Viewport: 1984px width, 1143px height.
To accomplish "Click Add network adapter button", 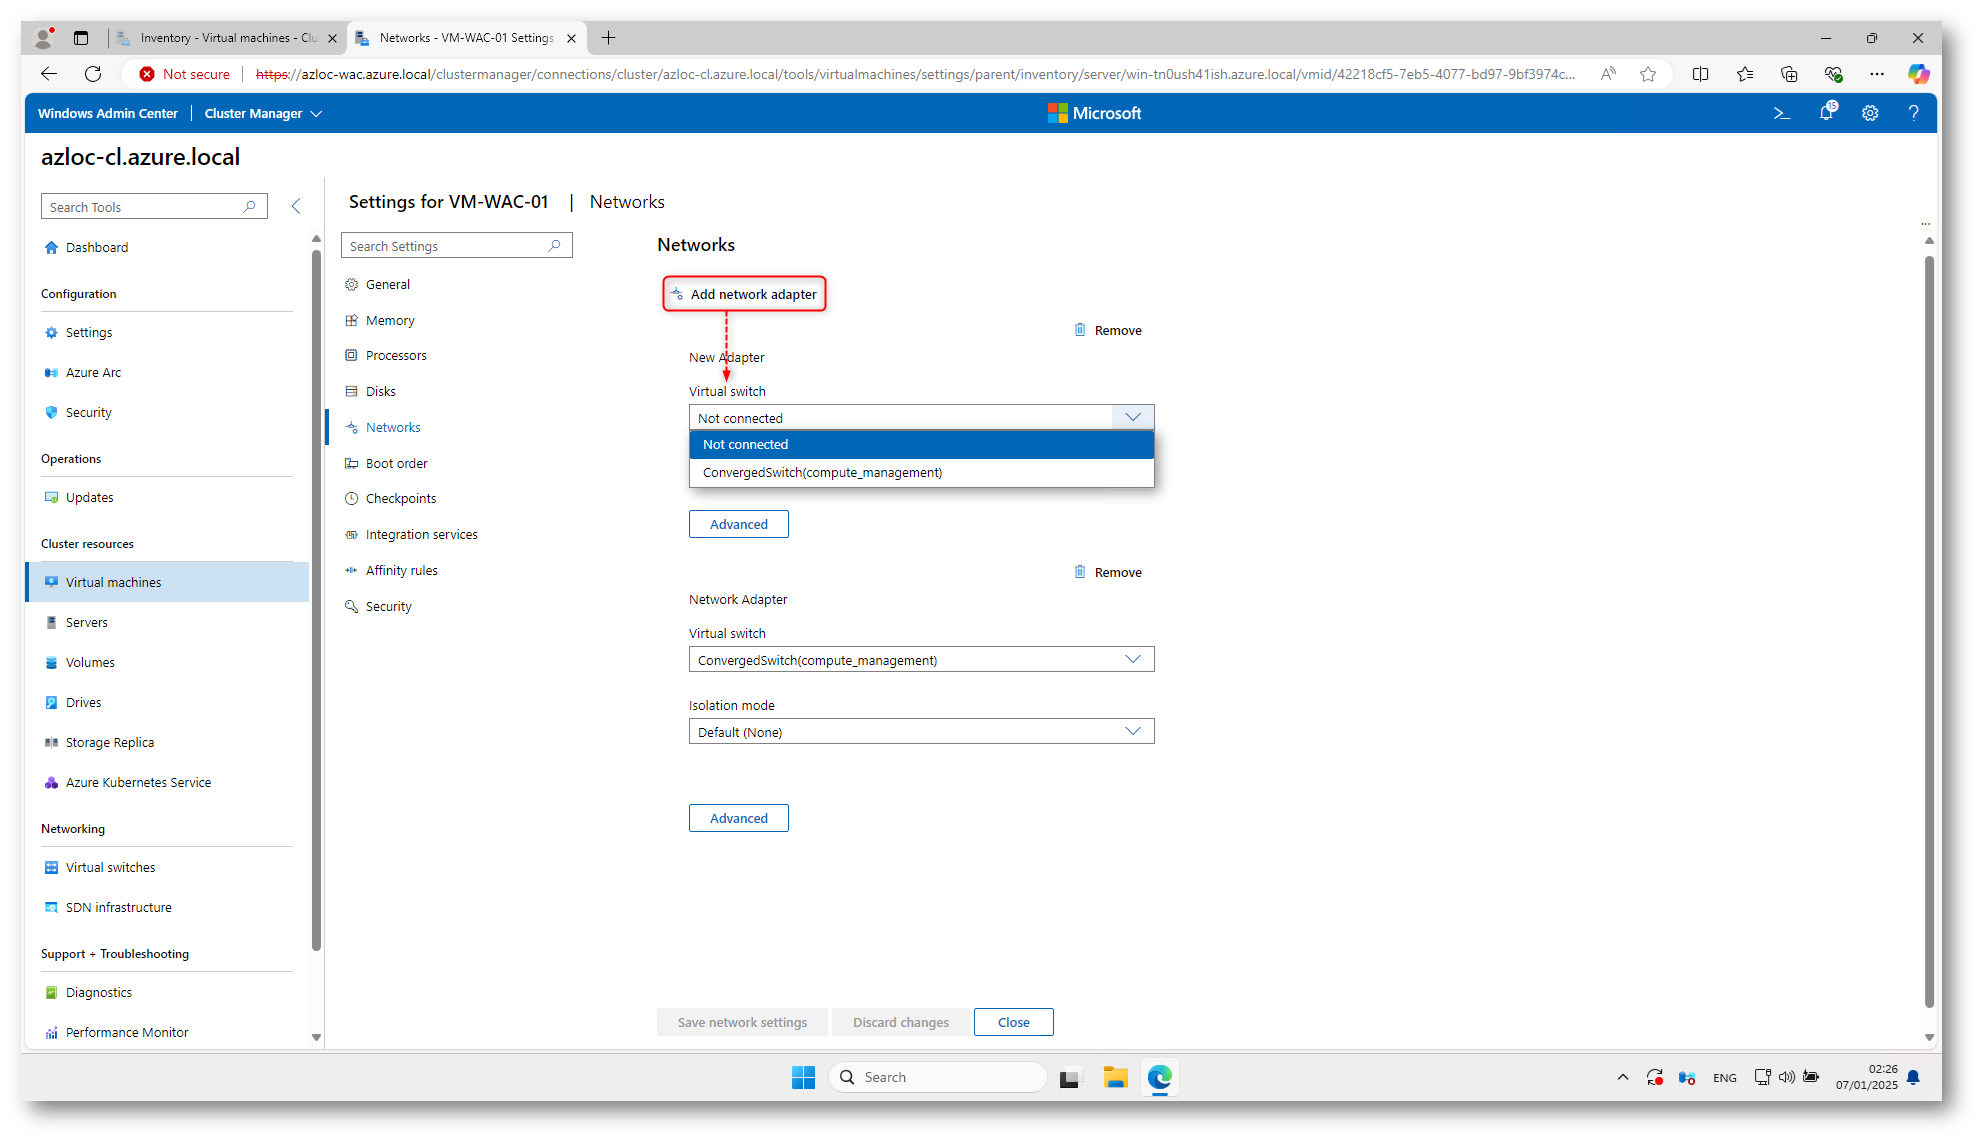I will (x=744, y=294).
